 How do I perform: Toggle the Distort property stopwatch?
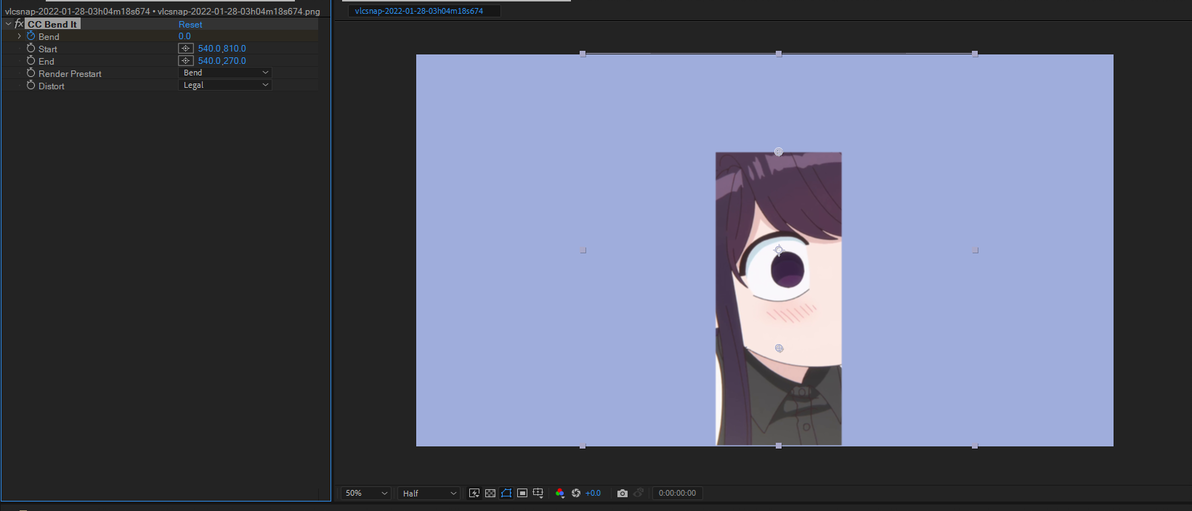[x=31, y=86]
